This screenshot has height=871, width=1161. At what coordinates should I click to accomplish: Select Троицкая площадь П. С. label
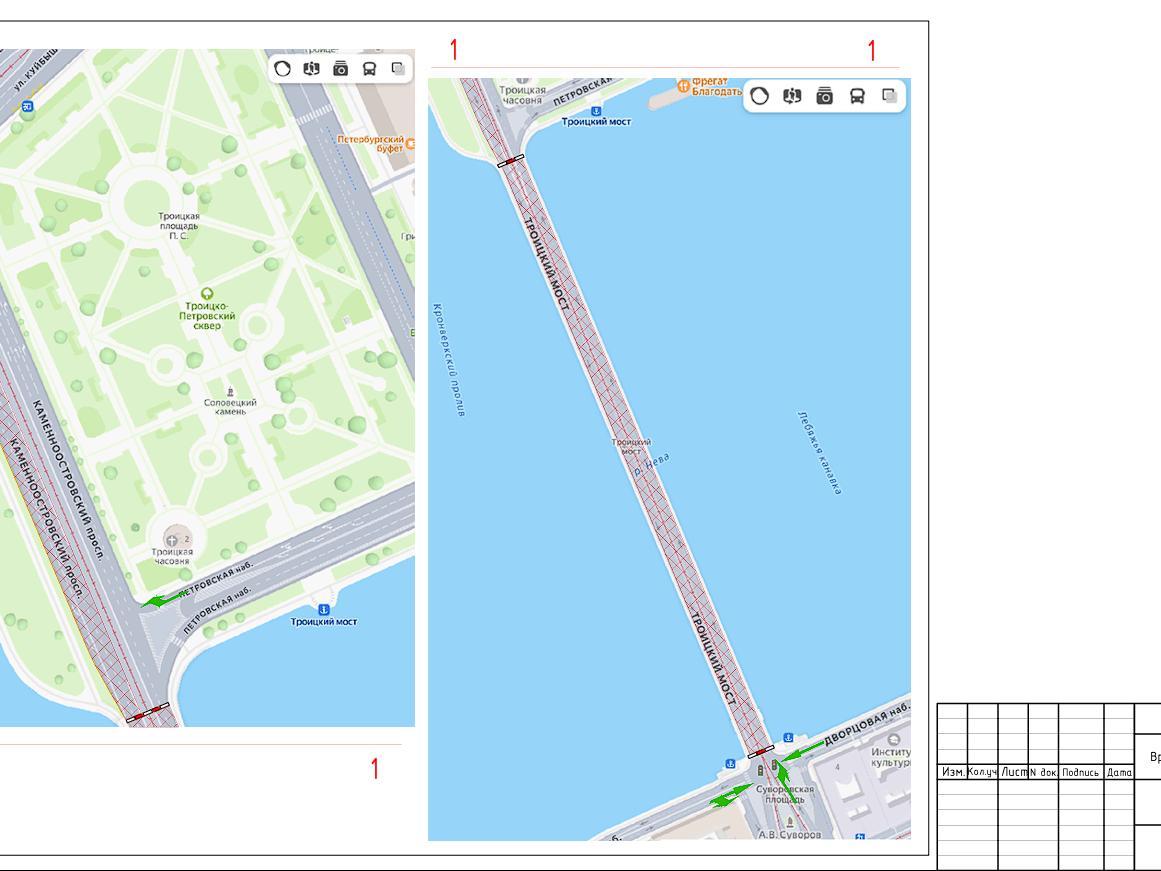tap(178, 226)
